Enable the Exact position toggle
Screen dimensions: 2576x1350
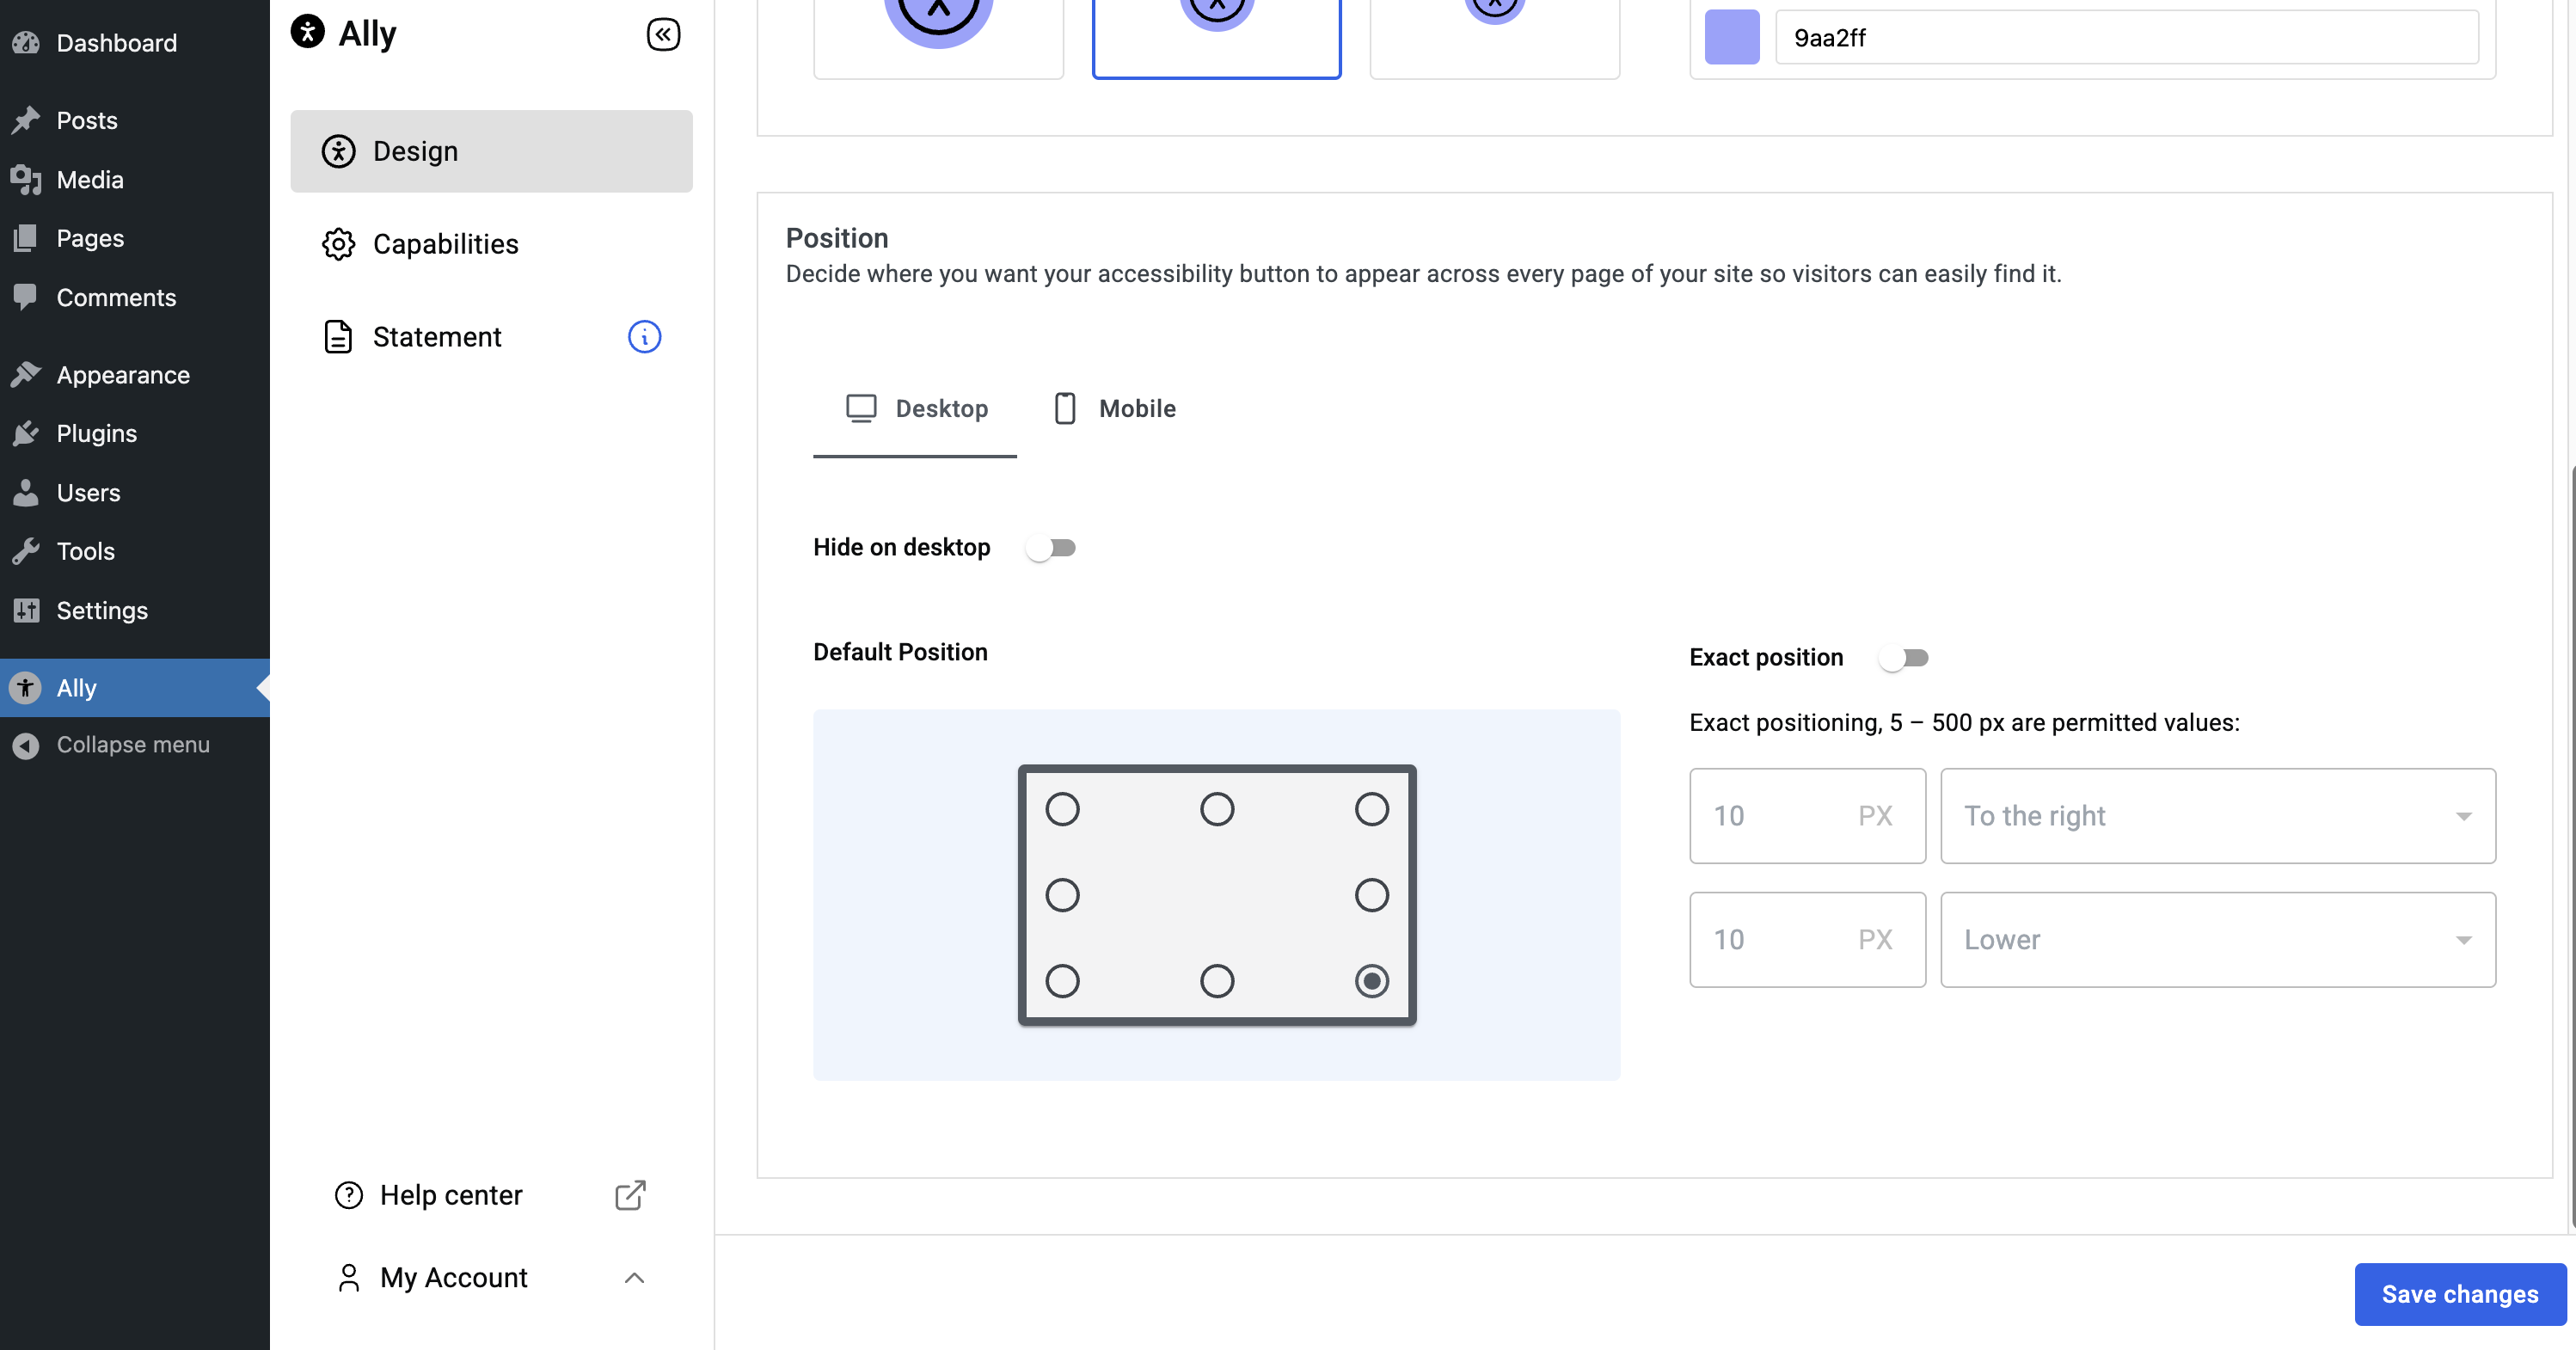1903,656
